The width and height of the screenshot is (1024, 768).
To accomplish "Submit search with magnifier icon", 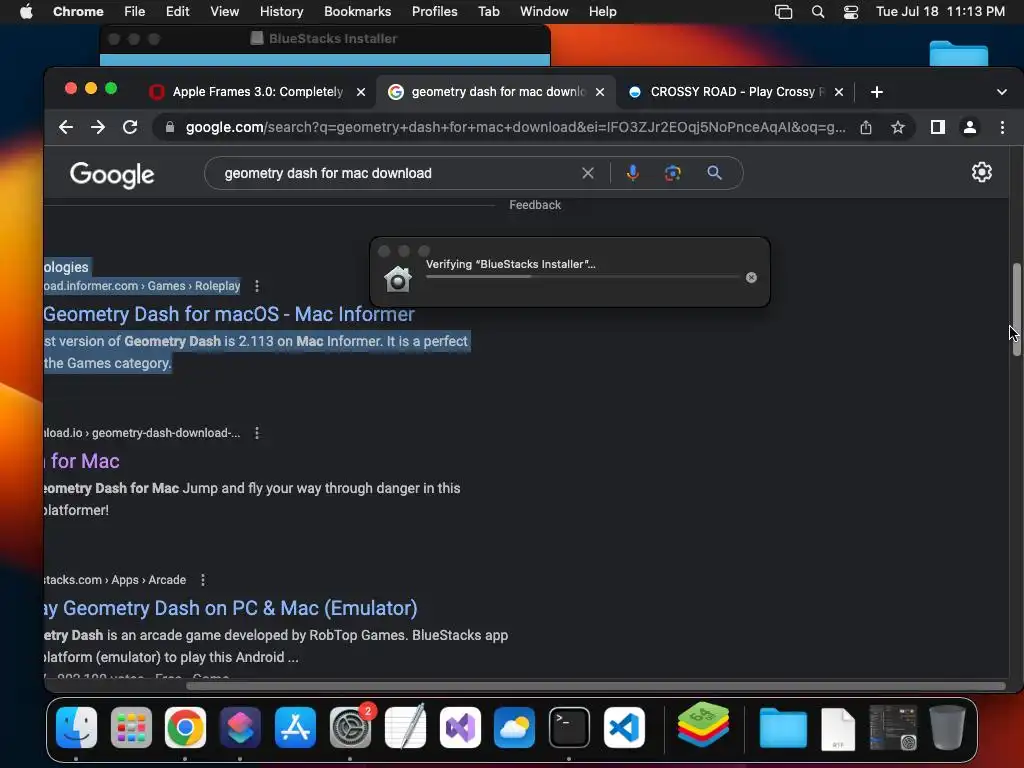I will 714,173.
